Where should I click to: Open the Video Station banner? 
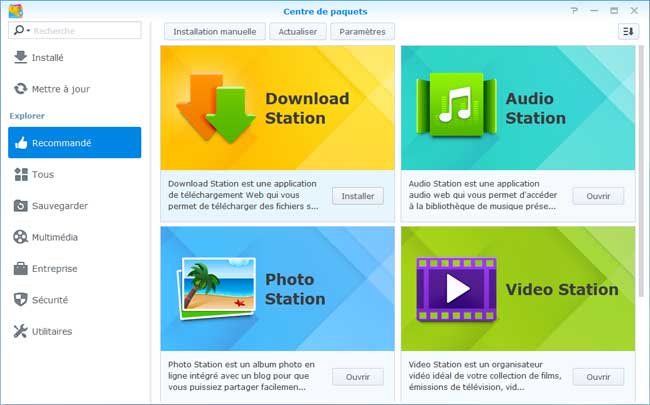pyautogui.click(x=518, y=289)
